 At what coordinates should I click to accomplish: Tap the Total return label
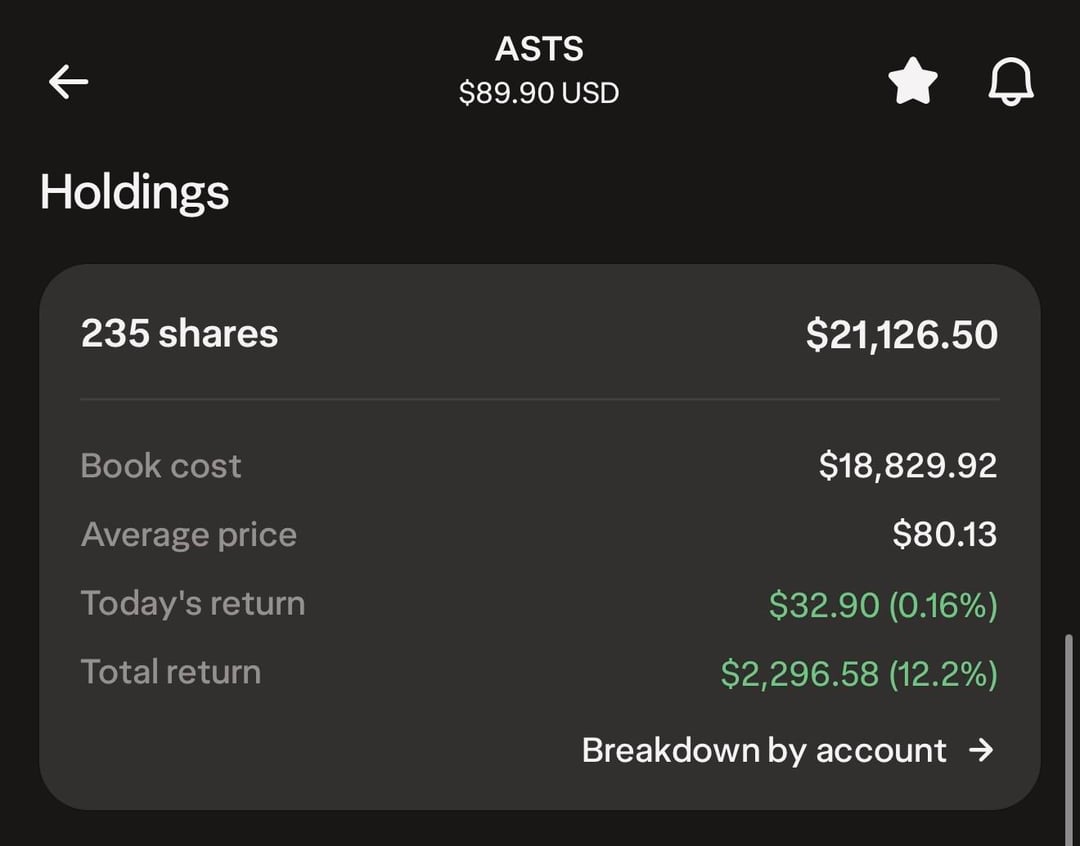click(171, 672)
